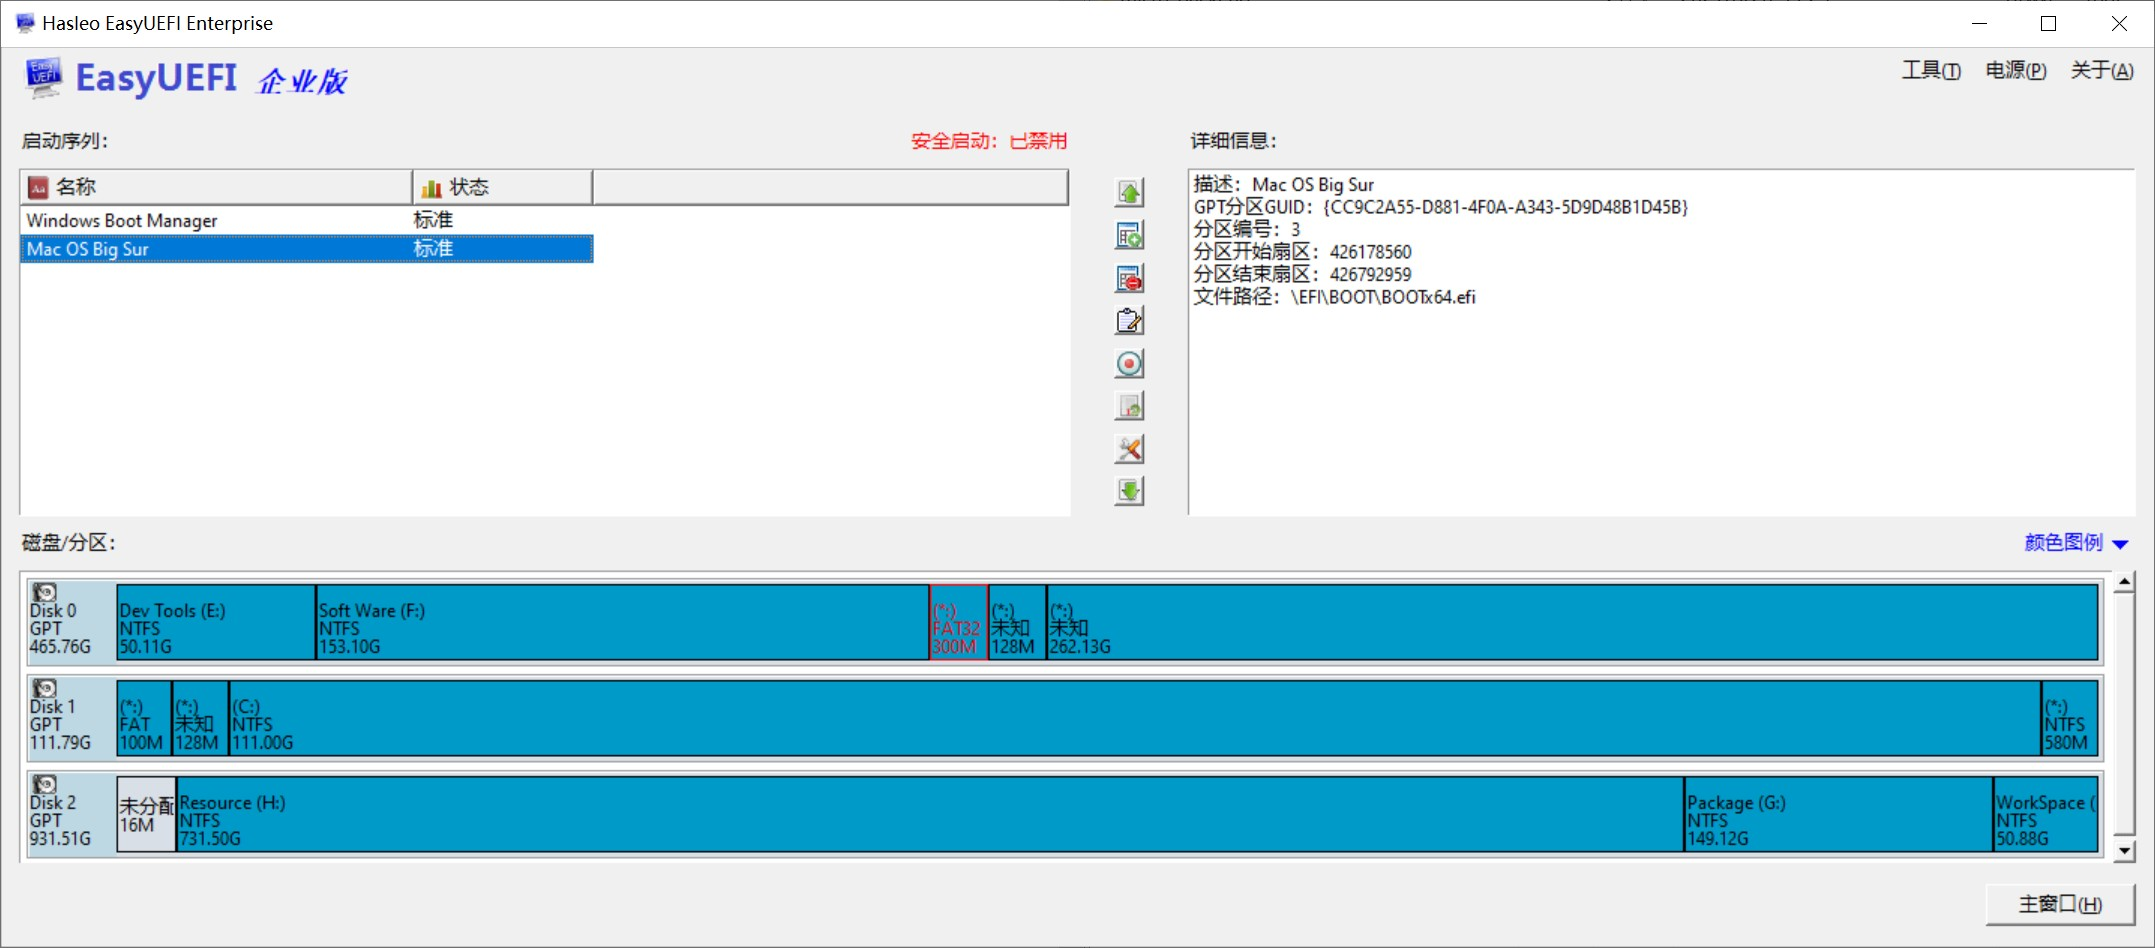Select the 128M unknown partition on Disk 0
The height and width of the screenshot is (948, 2155).
tap(1017, 622)
